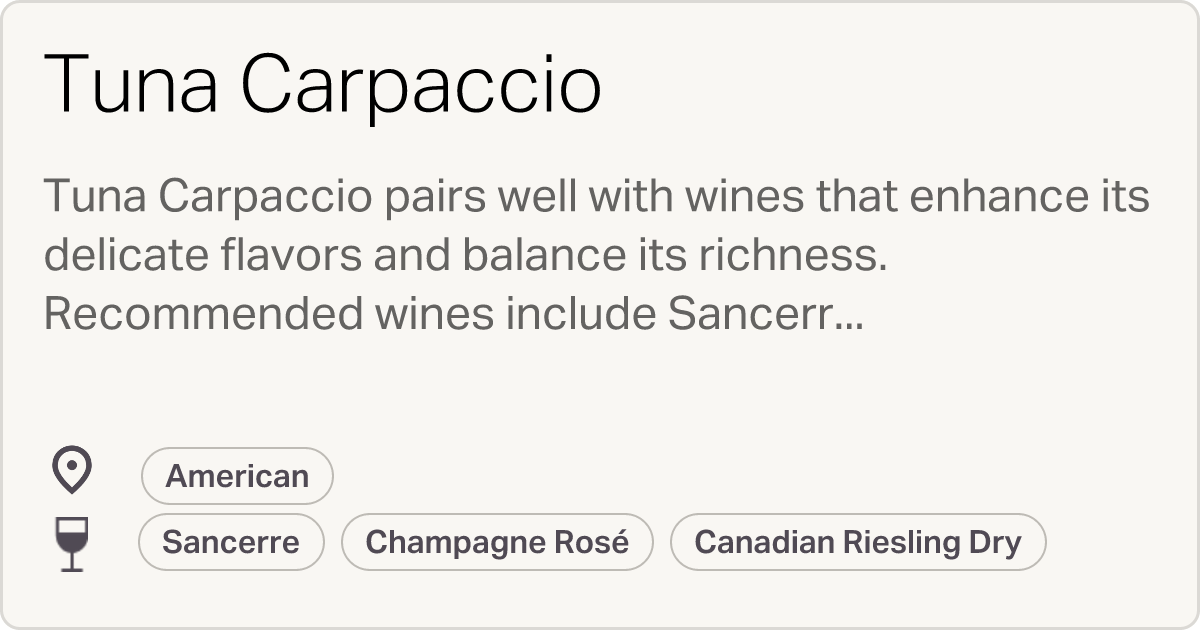
Task: Expand the Canadian Riesling Dry chip
Action: 858,541
